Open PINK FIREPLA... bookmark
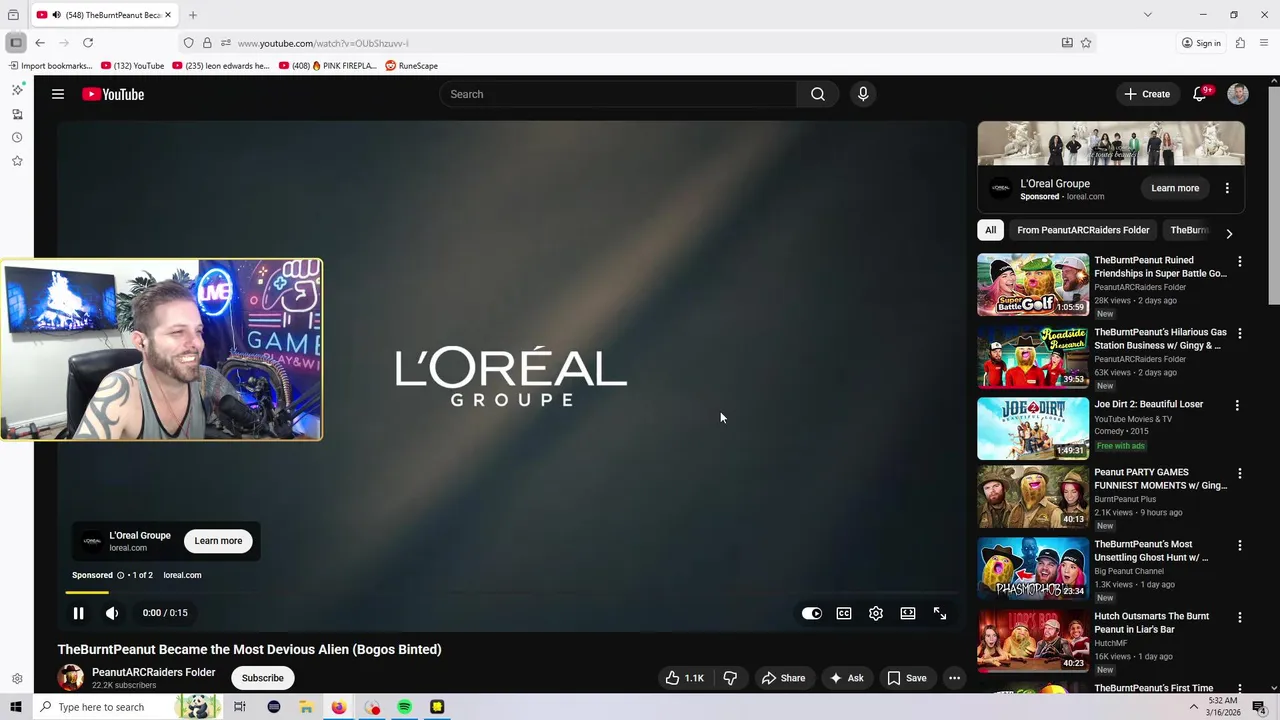1280x720 pixels. [328, 66]
